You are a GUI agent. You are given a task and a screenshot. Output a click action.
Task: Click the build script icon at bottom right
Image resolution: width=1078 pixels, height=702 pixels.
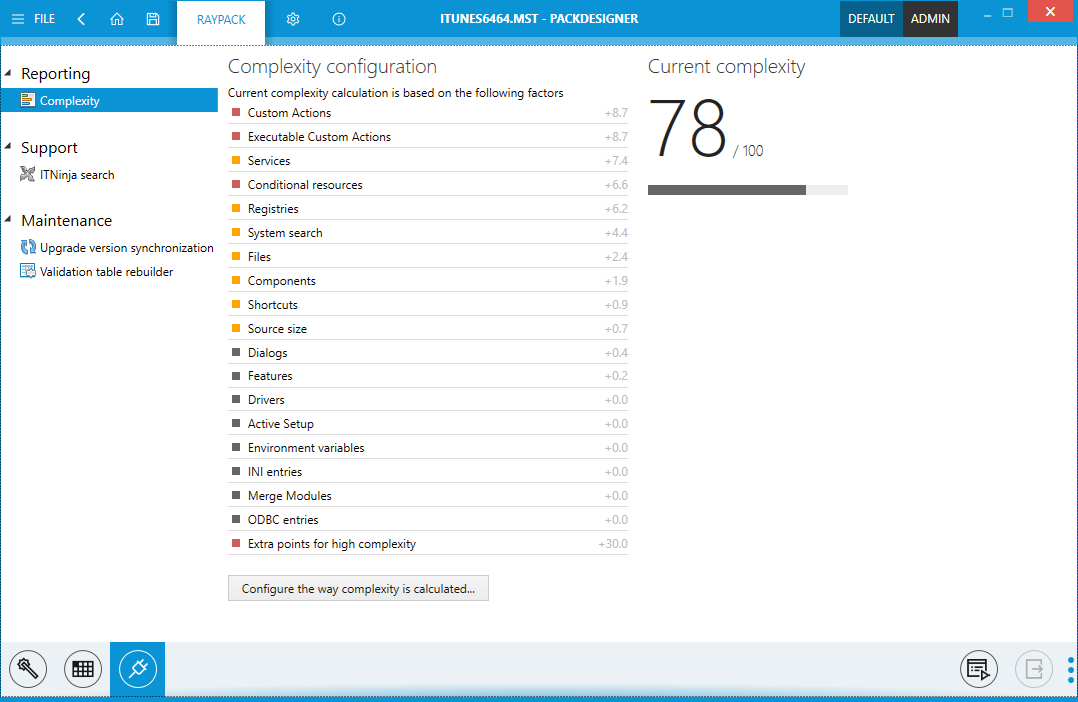pos(978,669)
